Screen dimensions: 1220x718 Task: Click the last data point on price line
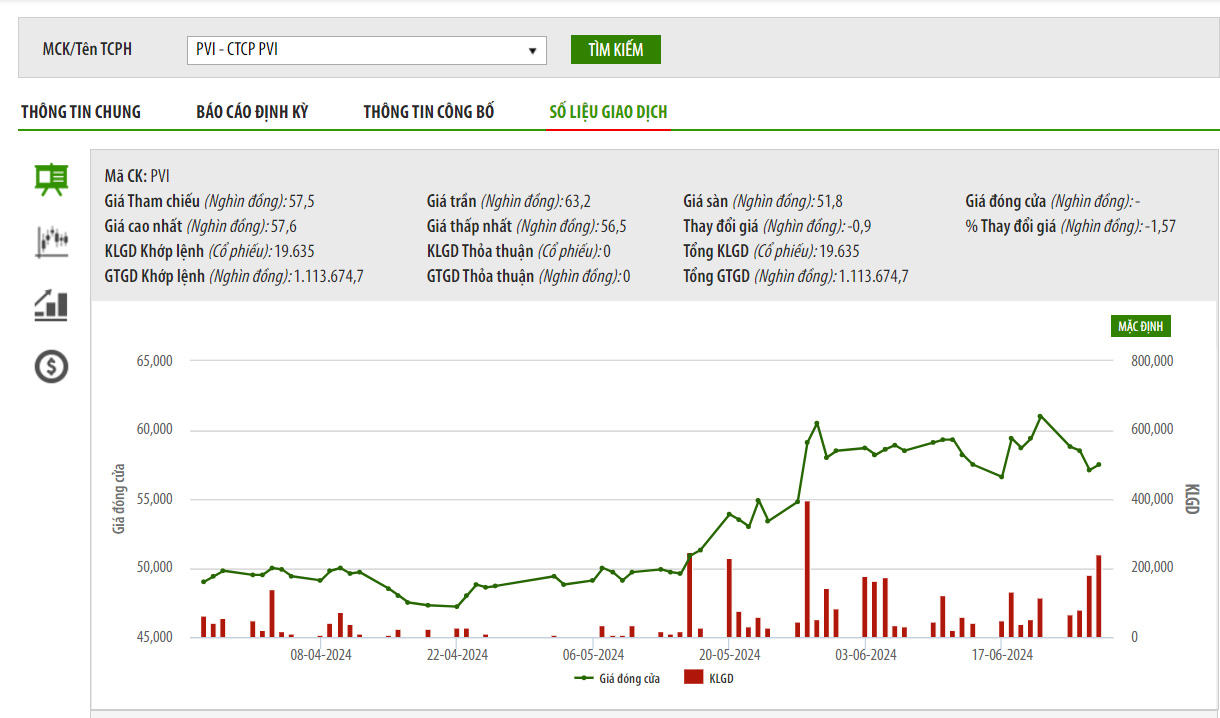(1099, 464)
